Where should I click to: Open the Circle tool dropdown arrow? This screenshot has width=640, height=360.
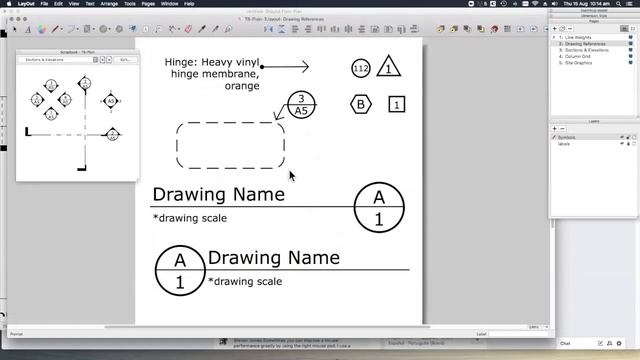point(110,29)
